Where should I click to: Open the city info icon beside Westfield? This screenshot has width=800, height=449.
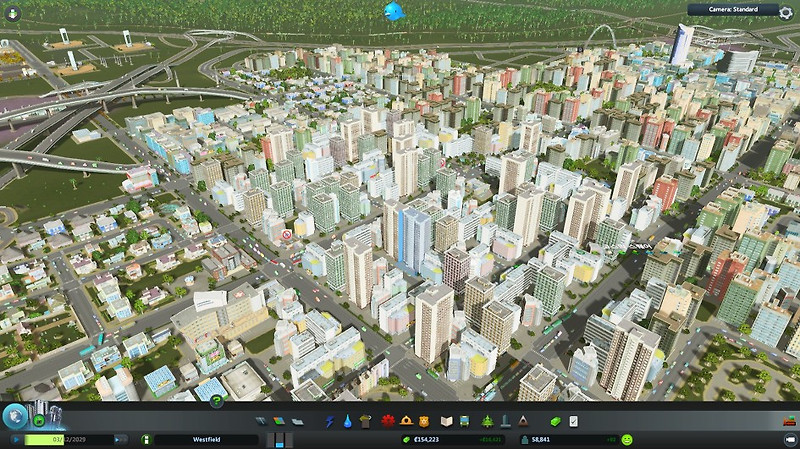point(146,439)
